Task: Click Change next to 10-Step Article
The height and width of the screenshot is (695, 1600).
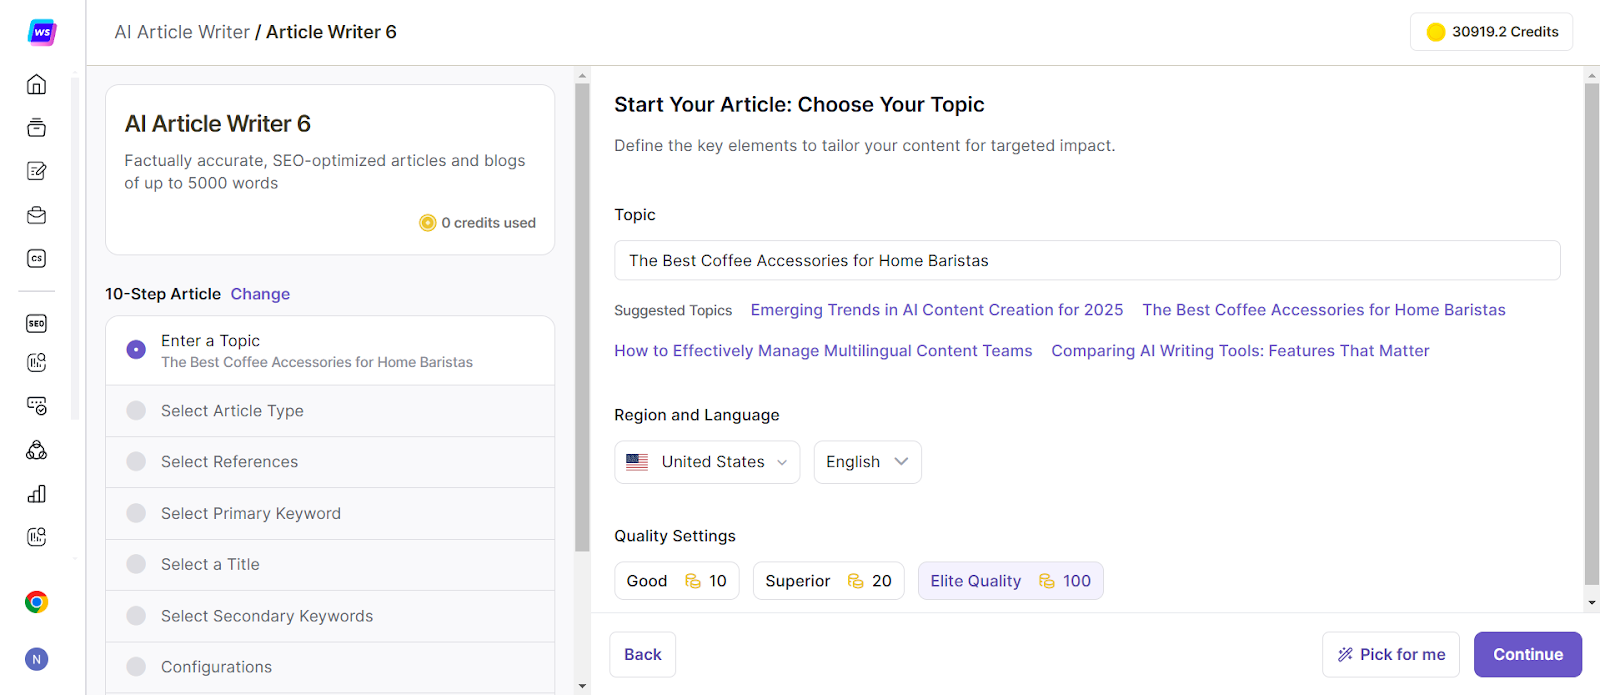Action: 260,294
